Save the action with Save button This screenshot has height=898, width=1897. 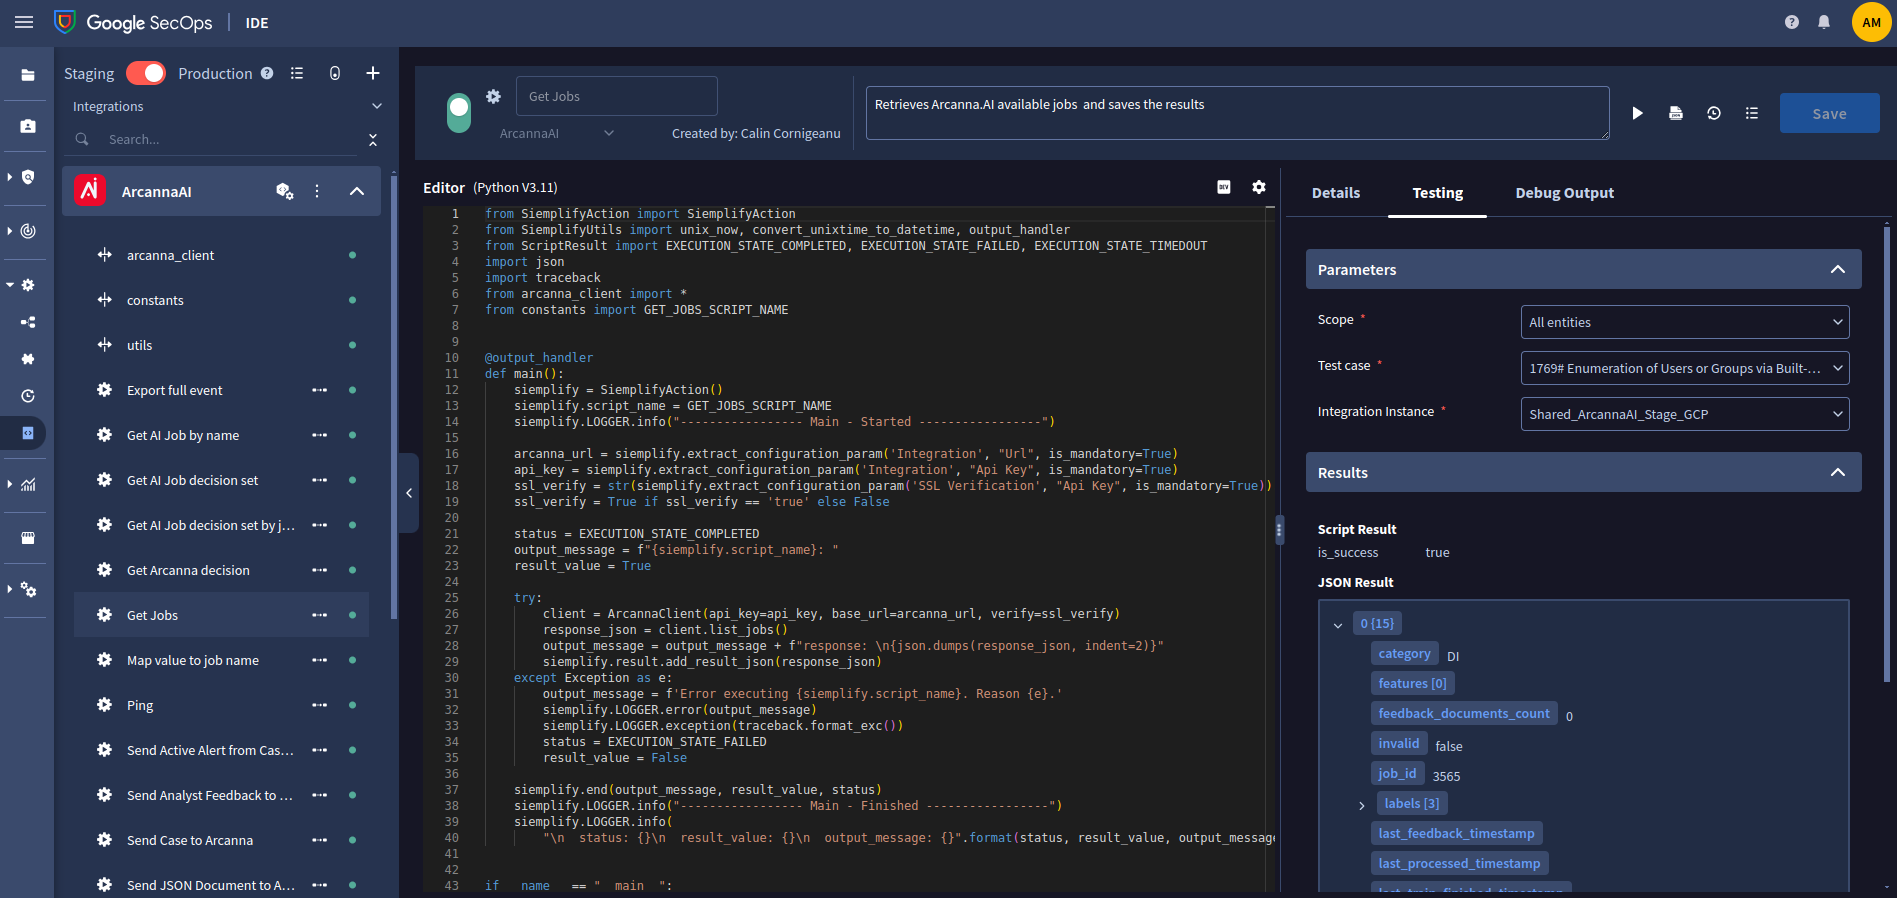(x=1830, y=113)
